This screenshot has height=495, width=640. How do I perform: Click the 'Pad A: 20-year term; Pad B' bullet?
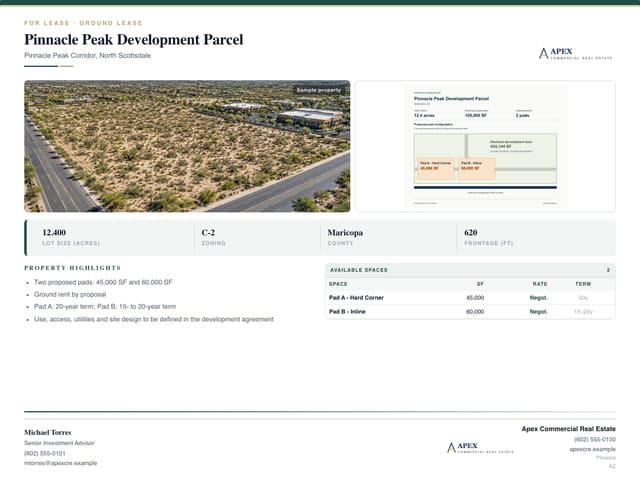(105, 306)
